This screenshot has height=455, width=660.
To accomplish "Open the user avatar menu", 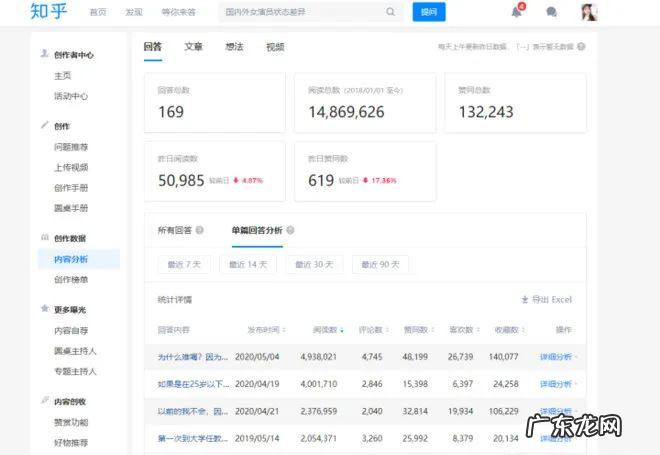I will pos(589,12).
